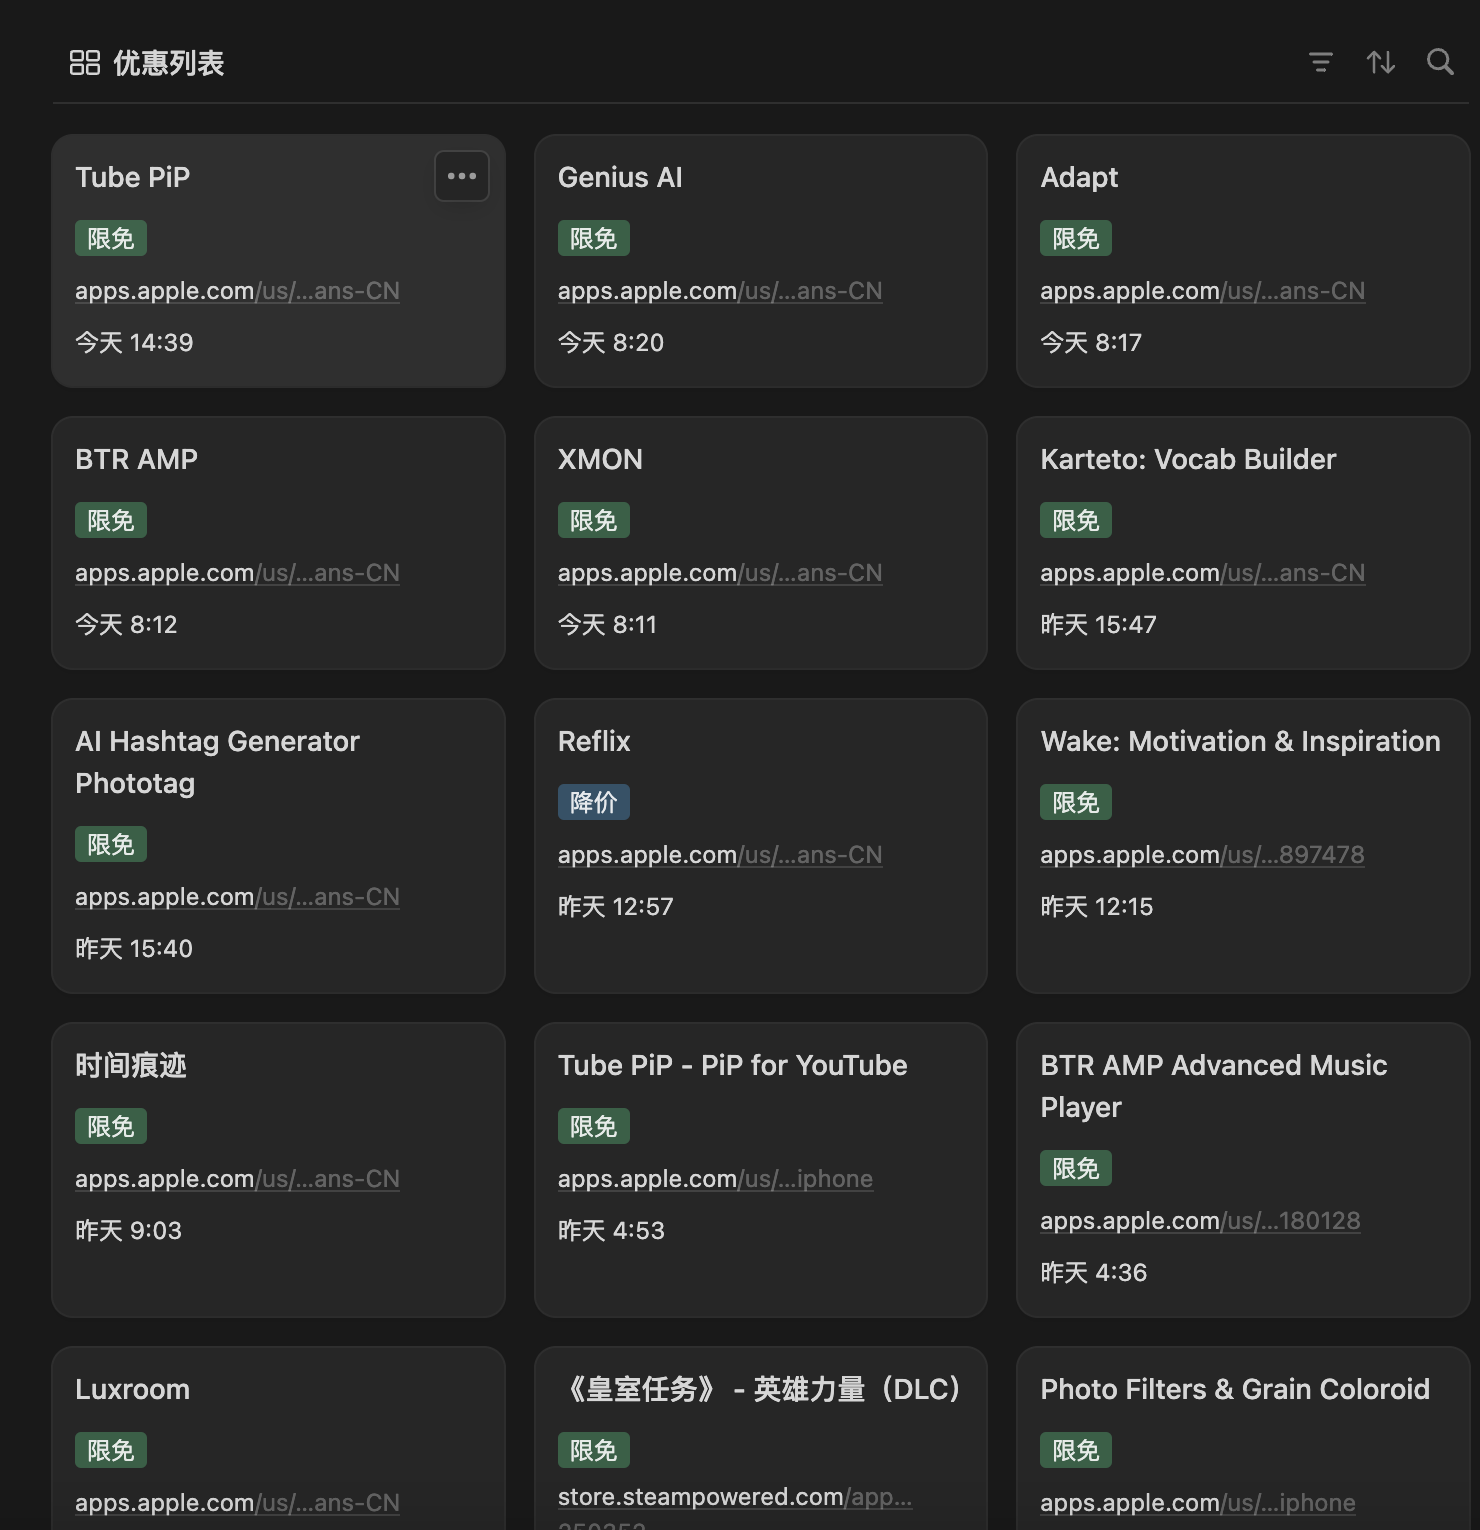Click the 今天 8:17 timestamp
This screenshot has width=1480, height=1530.
click(x=1091, y=343)
